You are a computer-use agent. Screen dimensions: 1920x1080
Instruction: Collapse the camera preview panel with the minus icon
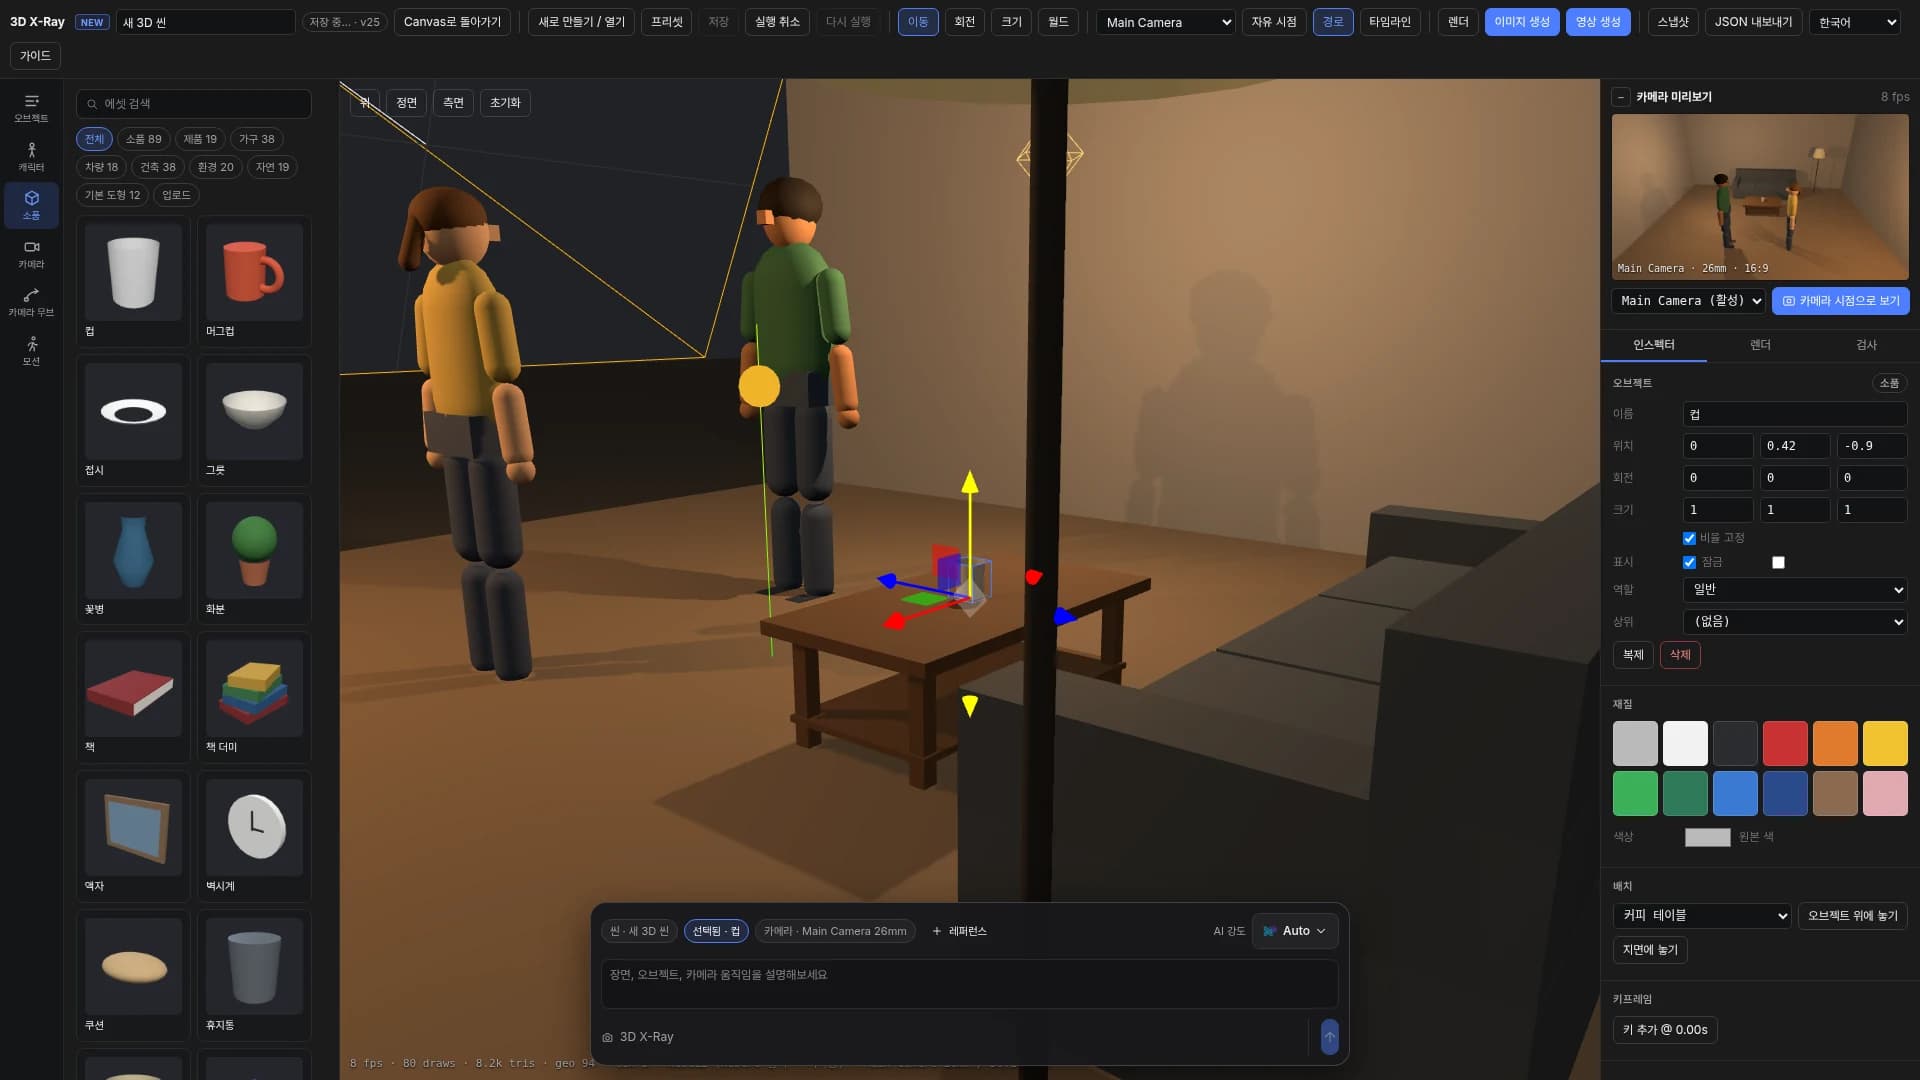1620,97
